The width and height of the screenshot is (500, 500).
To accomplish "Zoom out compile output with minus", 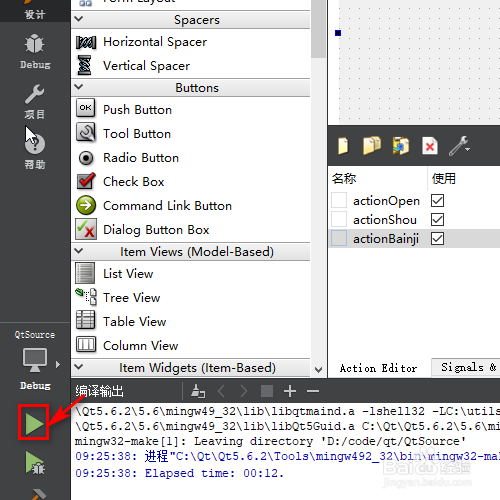I will tap(313, 391).
